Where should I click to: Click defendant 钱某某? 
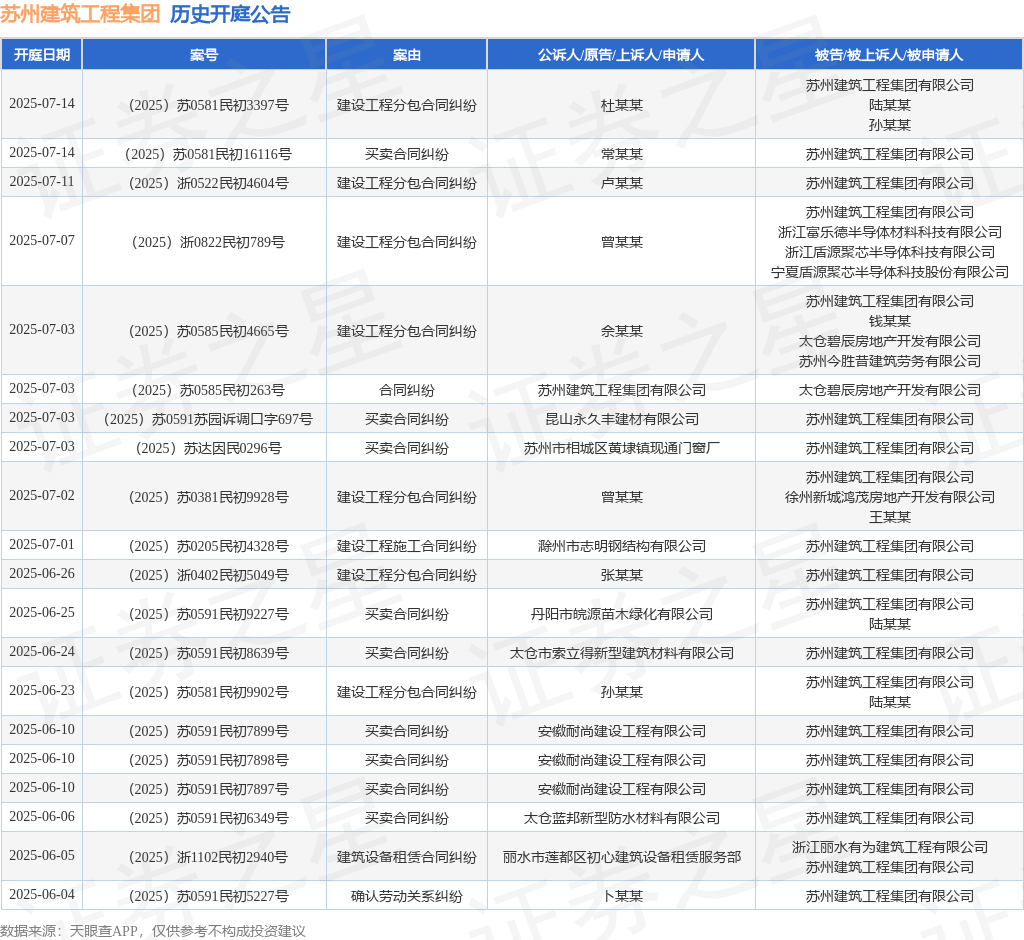coord(889,321)
